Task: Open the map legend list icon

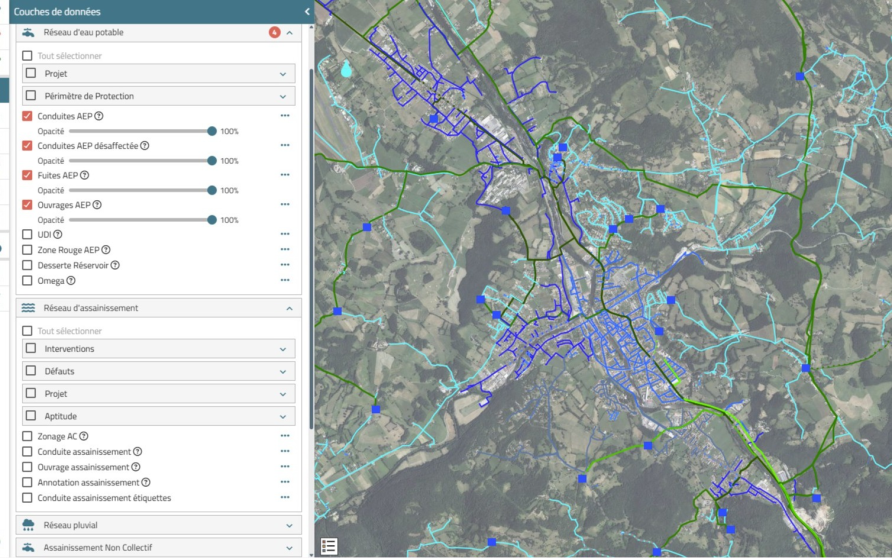Action: 328,546
